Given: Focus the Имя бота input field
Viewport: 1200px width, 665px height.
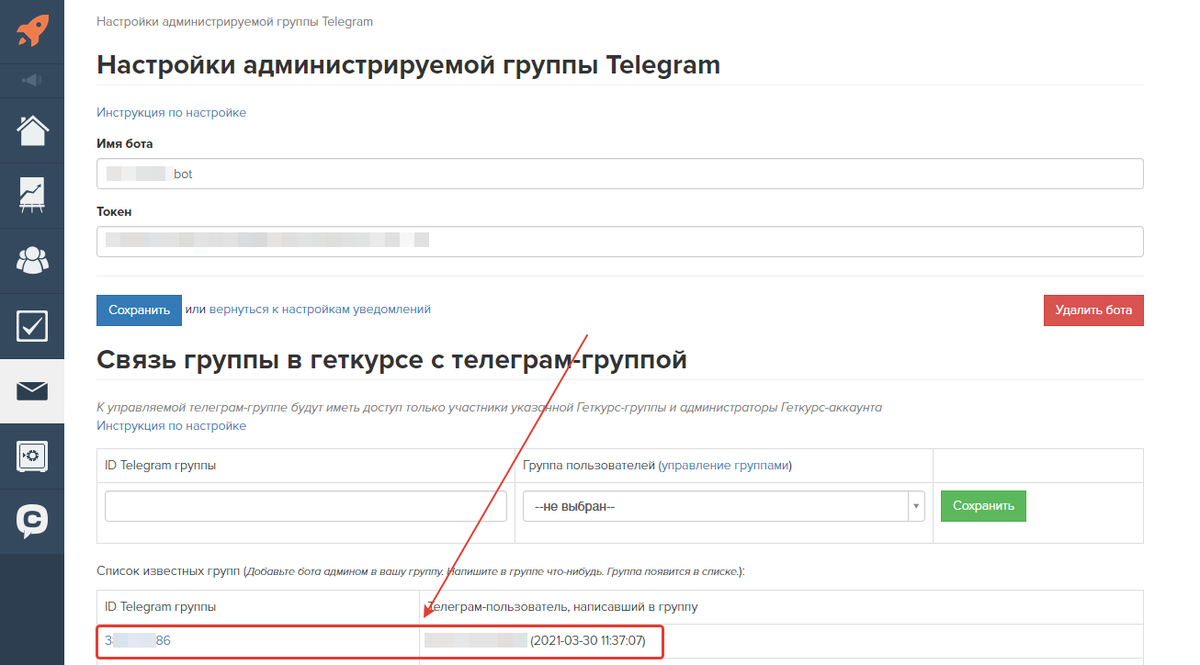Looking at the screenshot, I should click(x=620, y=174).
